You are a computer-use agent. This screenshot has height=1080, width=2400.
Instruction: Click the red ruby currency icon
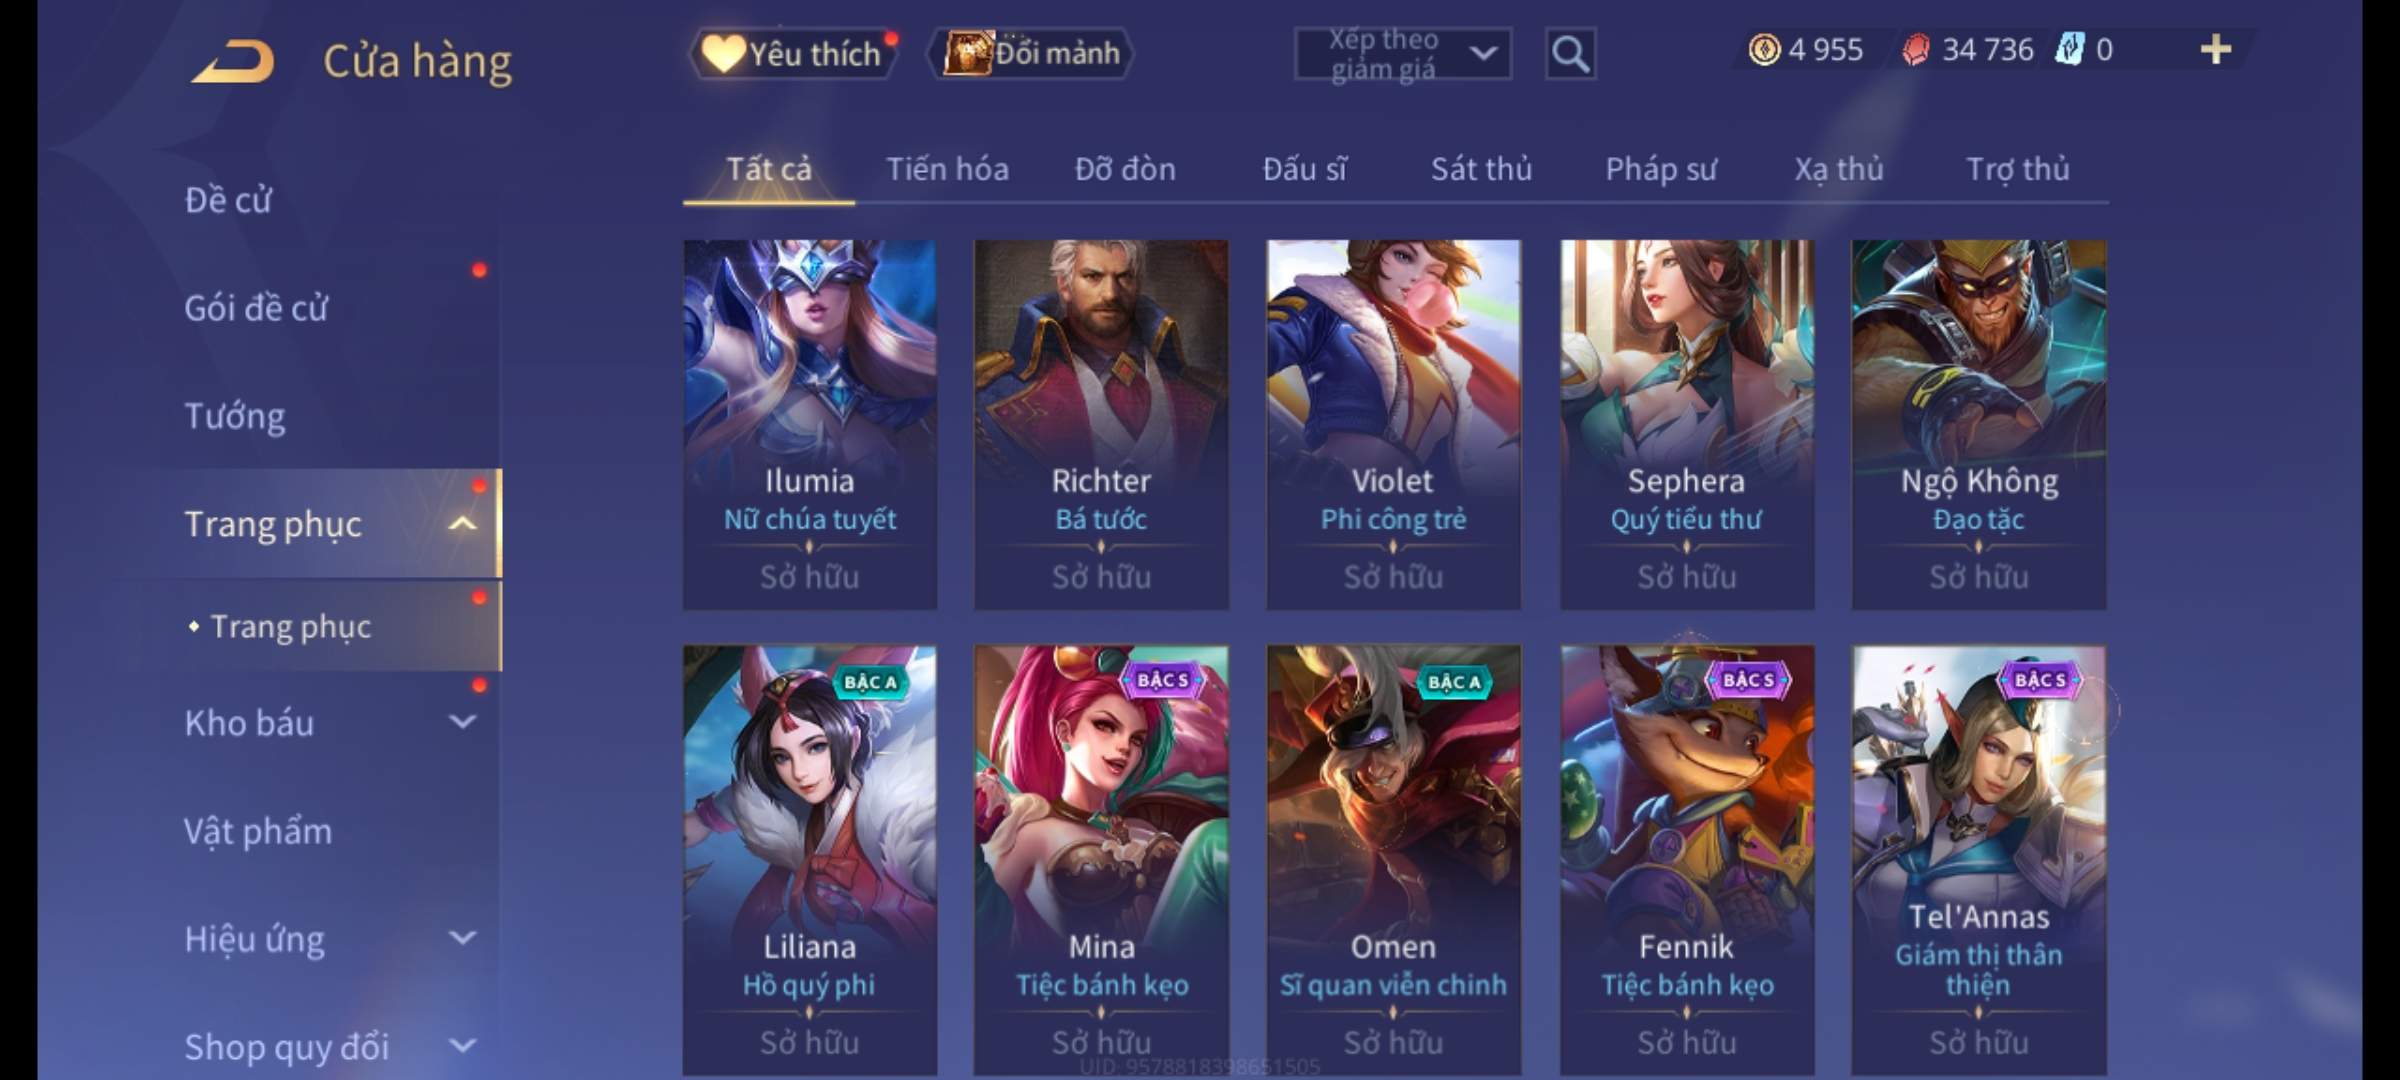1915,50
